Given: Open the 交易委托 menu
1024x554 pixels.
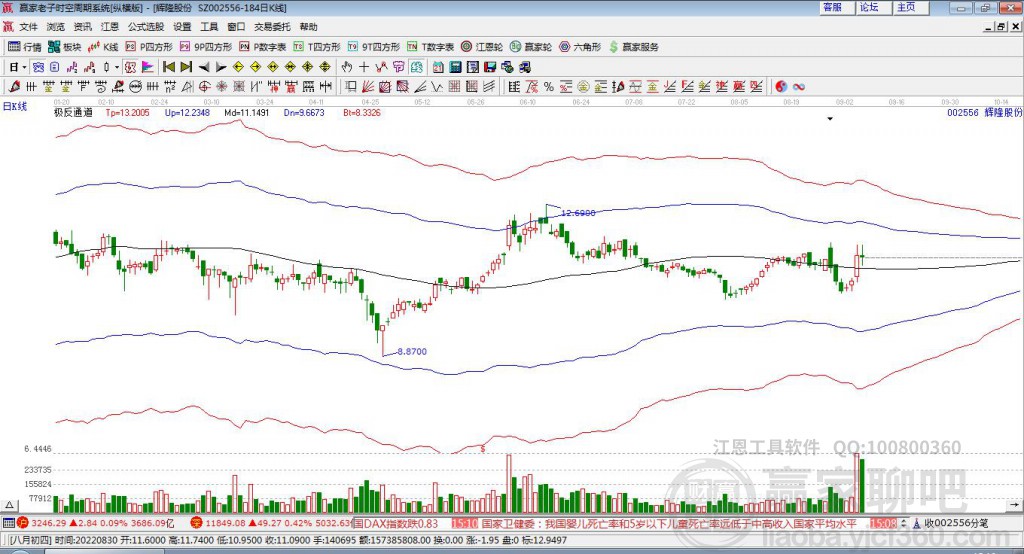Looking at the screenshot, I should (272, 27).
